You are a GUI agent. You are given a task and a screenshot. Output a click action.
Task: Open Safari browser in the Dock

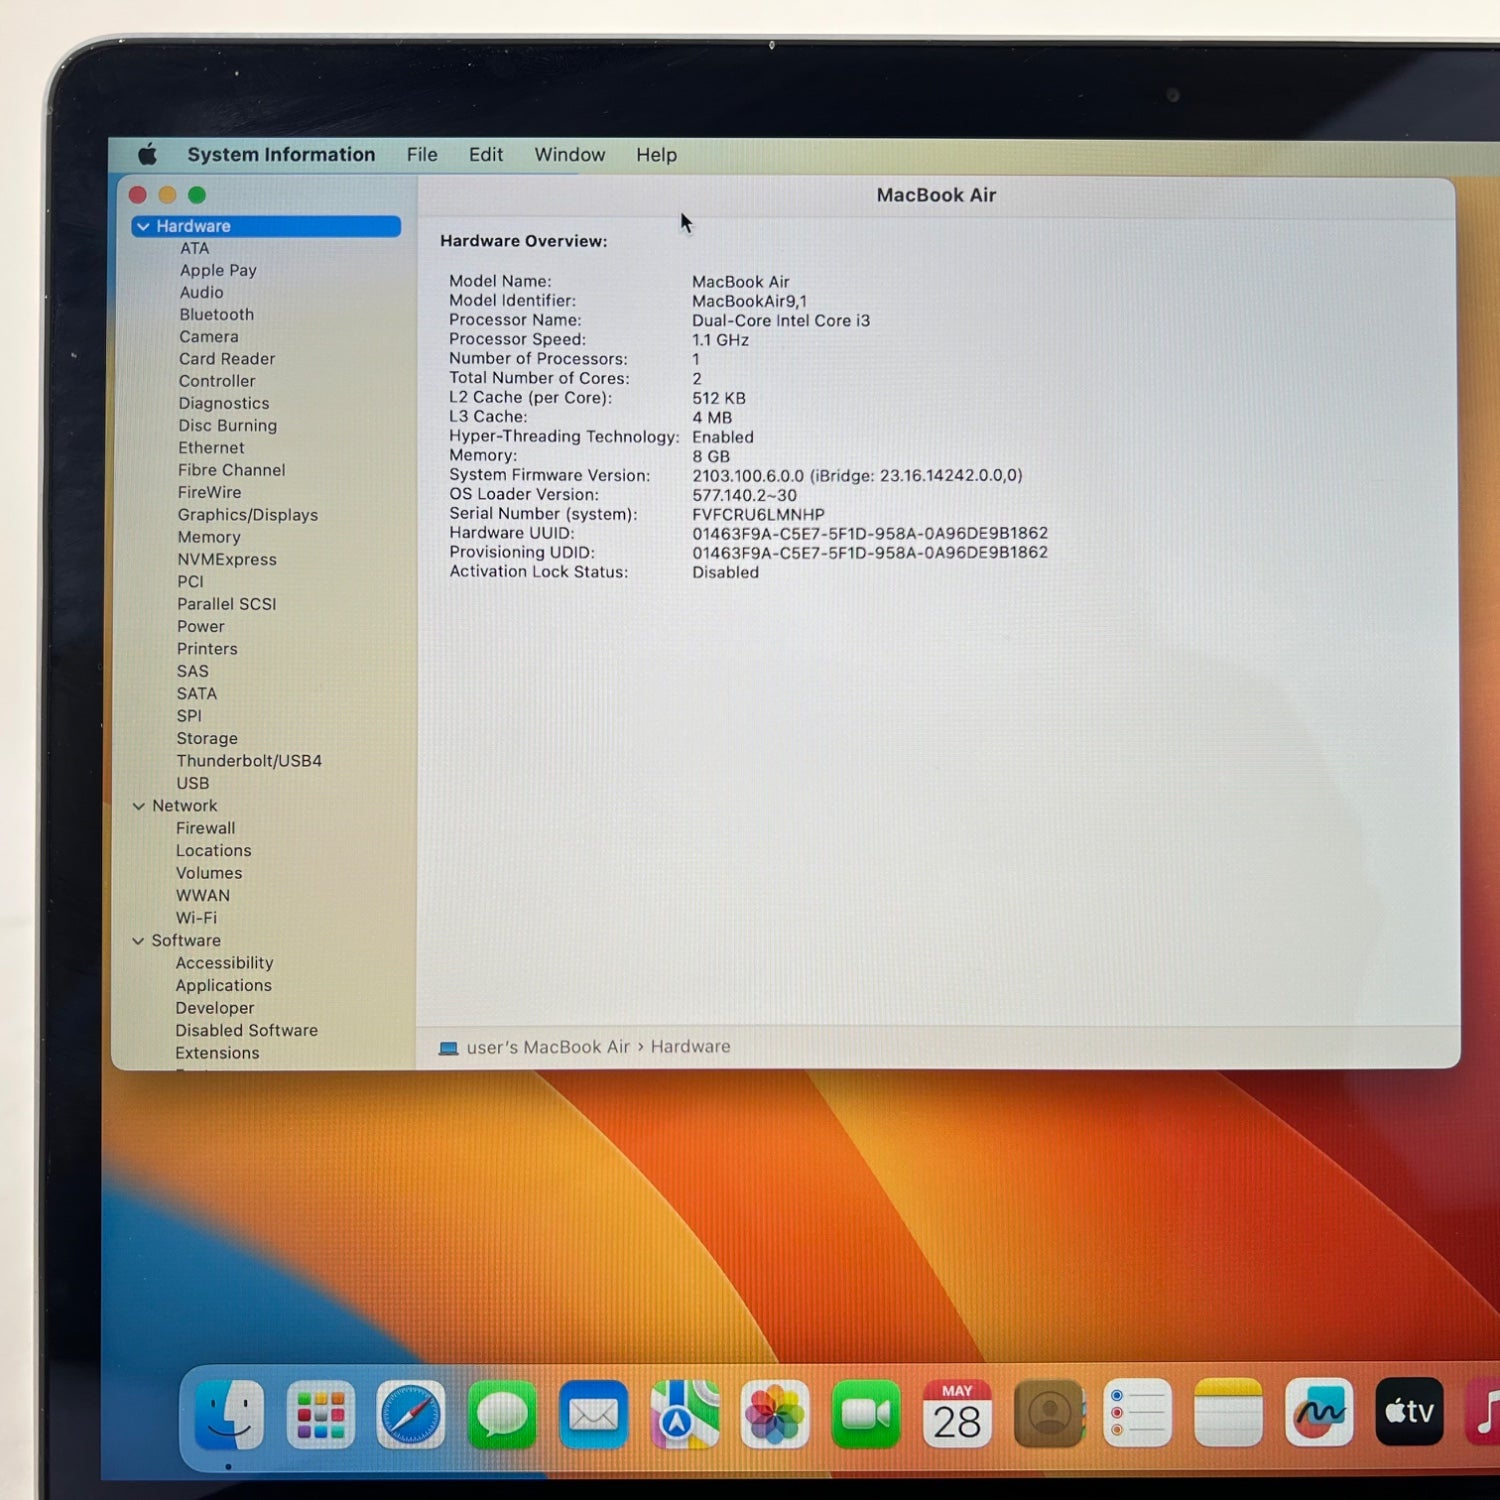tap(411, 1415)
